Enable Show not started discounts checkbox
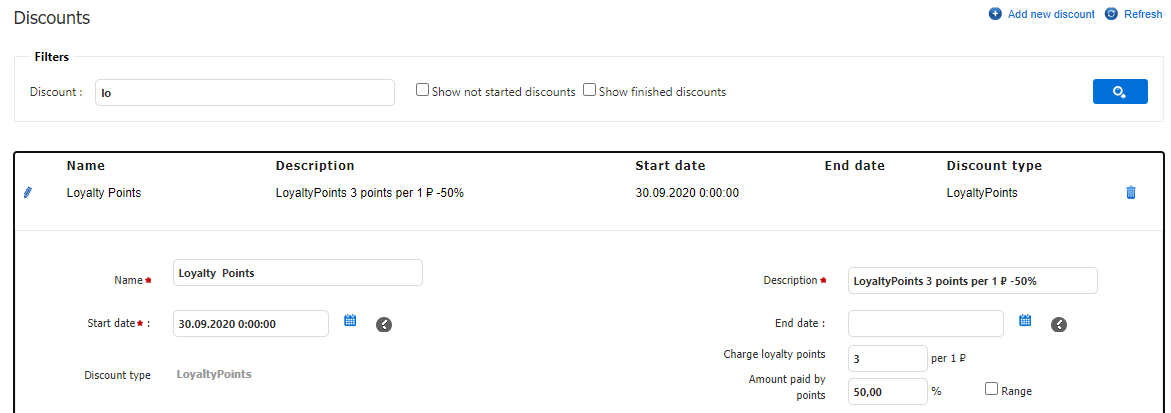The width and height of the screenshot is (1171, 413). [423, 90]
